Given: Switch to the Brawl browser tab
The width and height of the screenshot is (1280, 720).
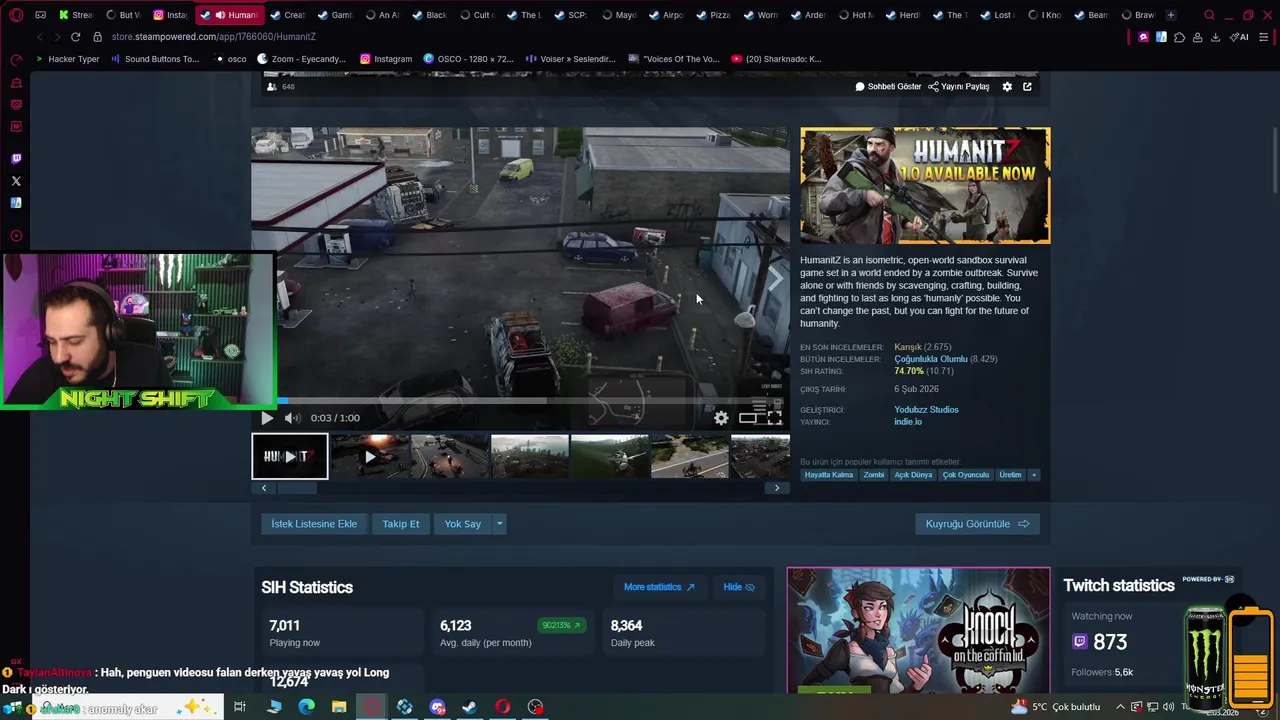Looking at the screenshot, I should point(1138,15).
